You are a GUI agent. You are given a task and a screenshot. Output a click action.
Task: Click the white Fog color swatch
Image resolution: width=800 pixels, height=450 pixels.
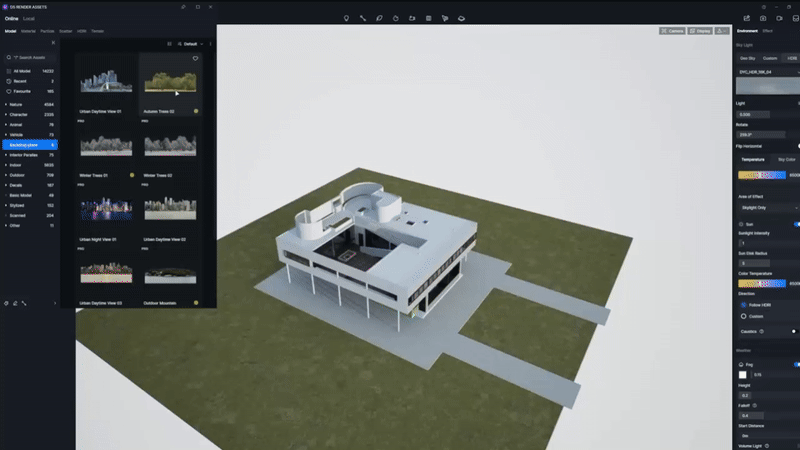click(x=743, y=375)
